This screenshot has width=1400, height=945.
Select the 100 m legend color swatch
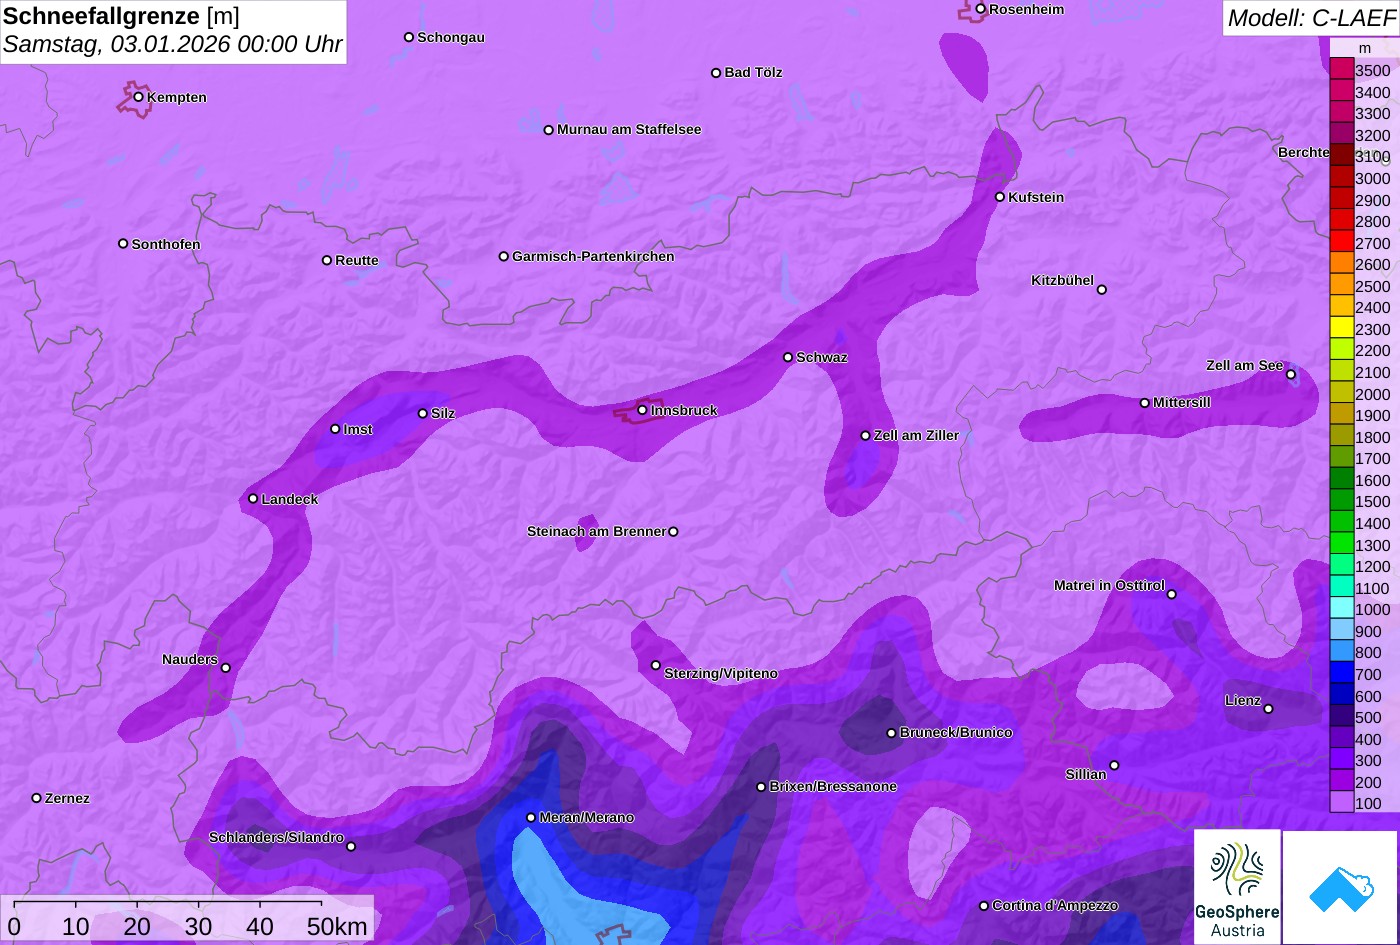tap(1342, 803)
